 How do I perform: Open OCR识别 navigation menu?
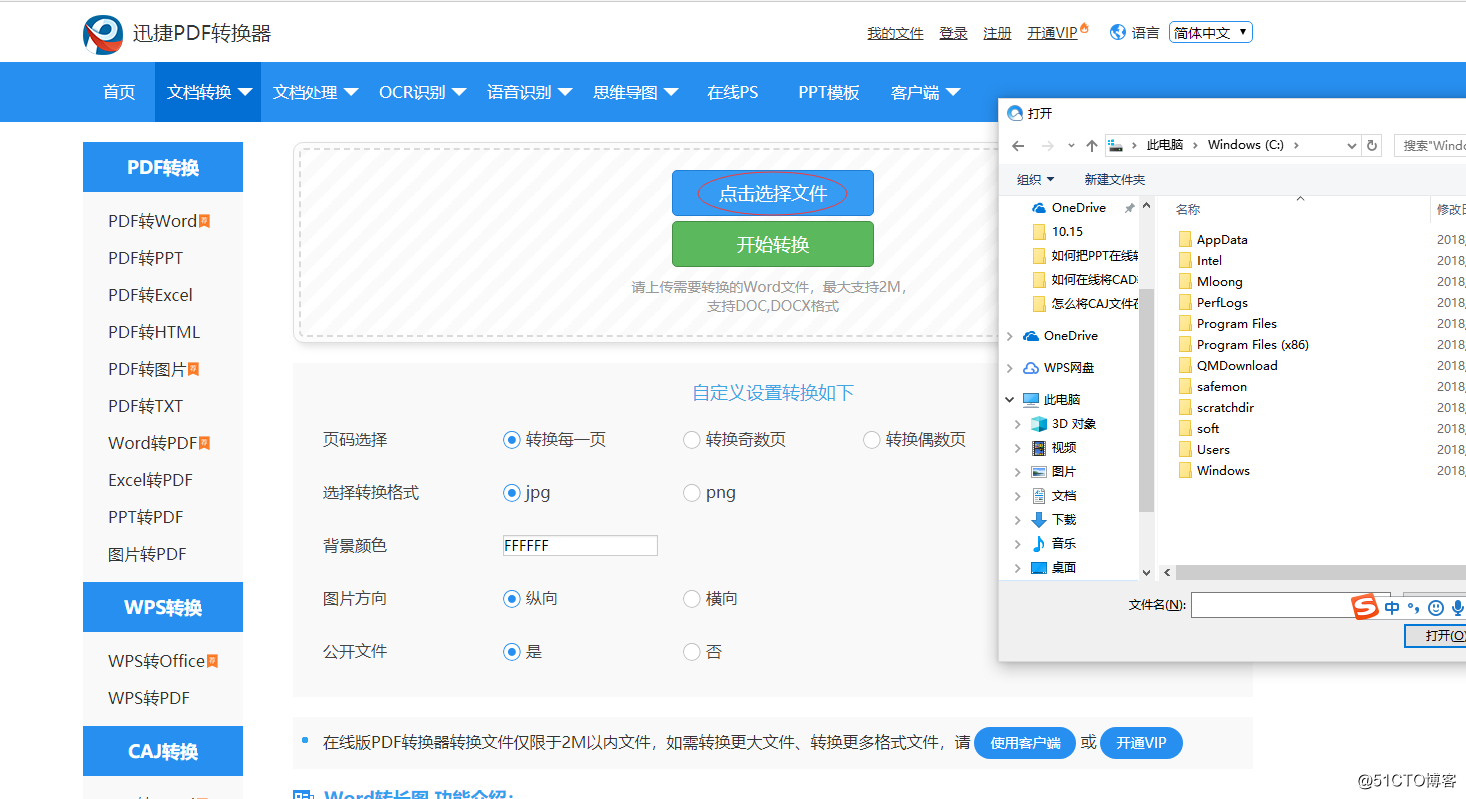click(x=421, y=92)
